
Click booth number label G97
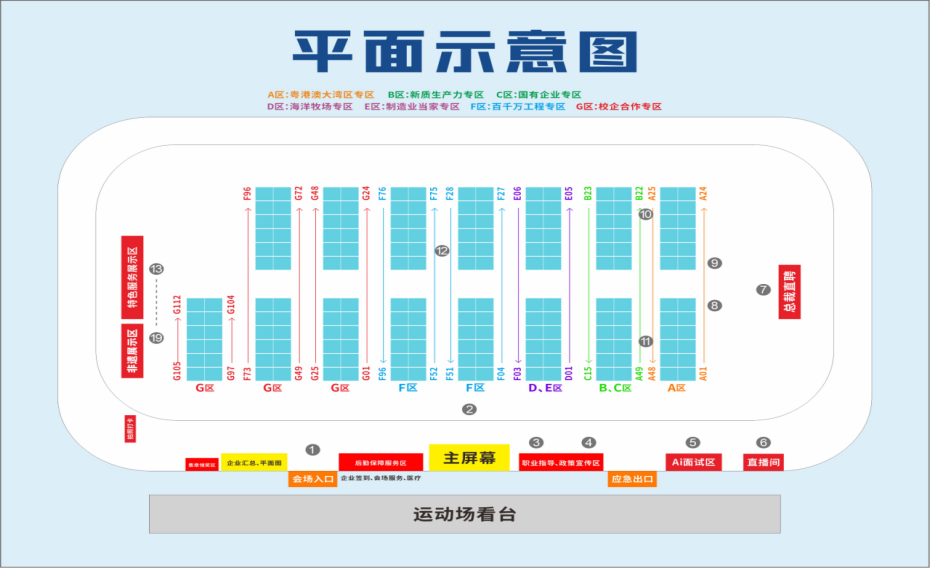click(x=231, y=373)
